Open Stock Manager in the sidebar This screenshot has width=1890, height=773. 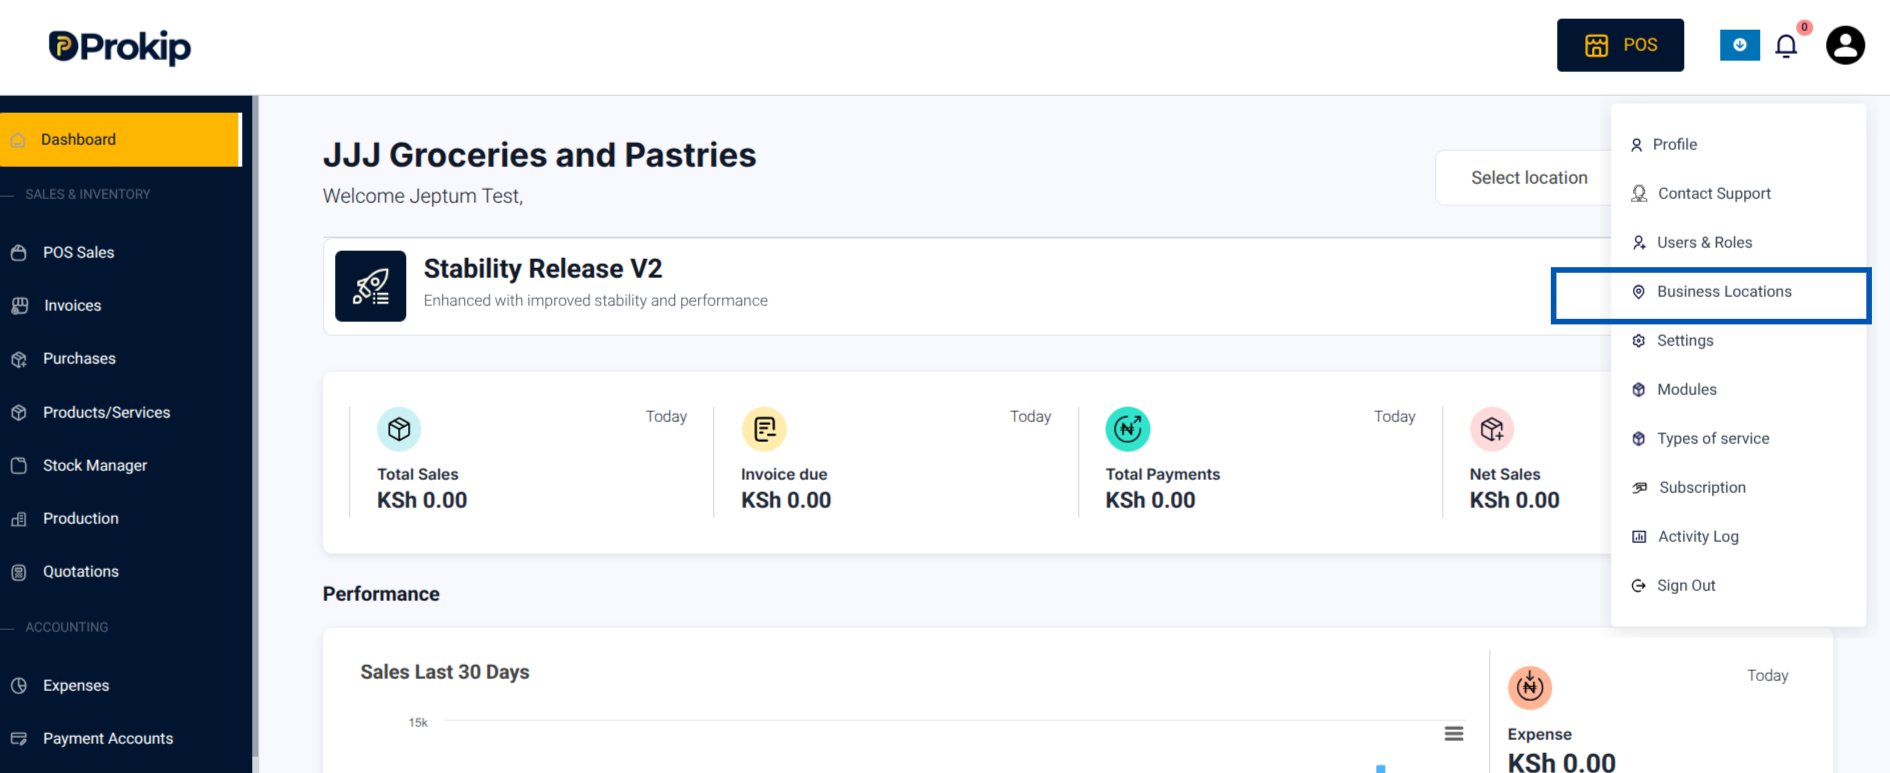95,466
